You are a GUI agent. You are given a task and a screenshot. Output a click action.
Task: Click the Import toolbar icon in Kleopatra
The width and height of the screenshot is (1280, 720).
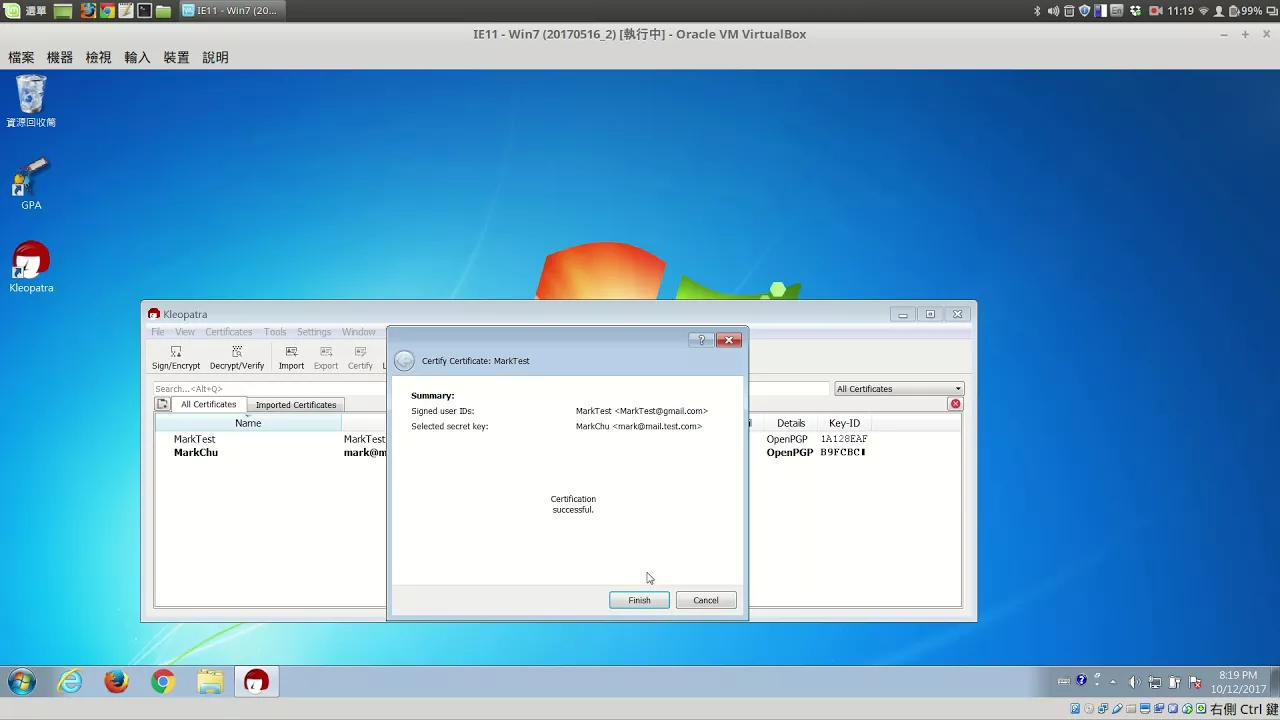(x=291, y=358)
